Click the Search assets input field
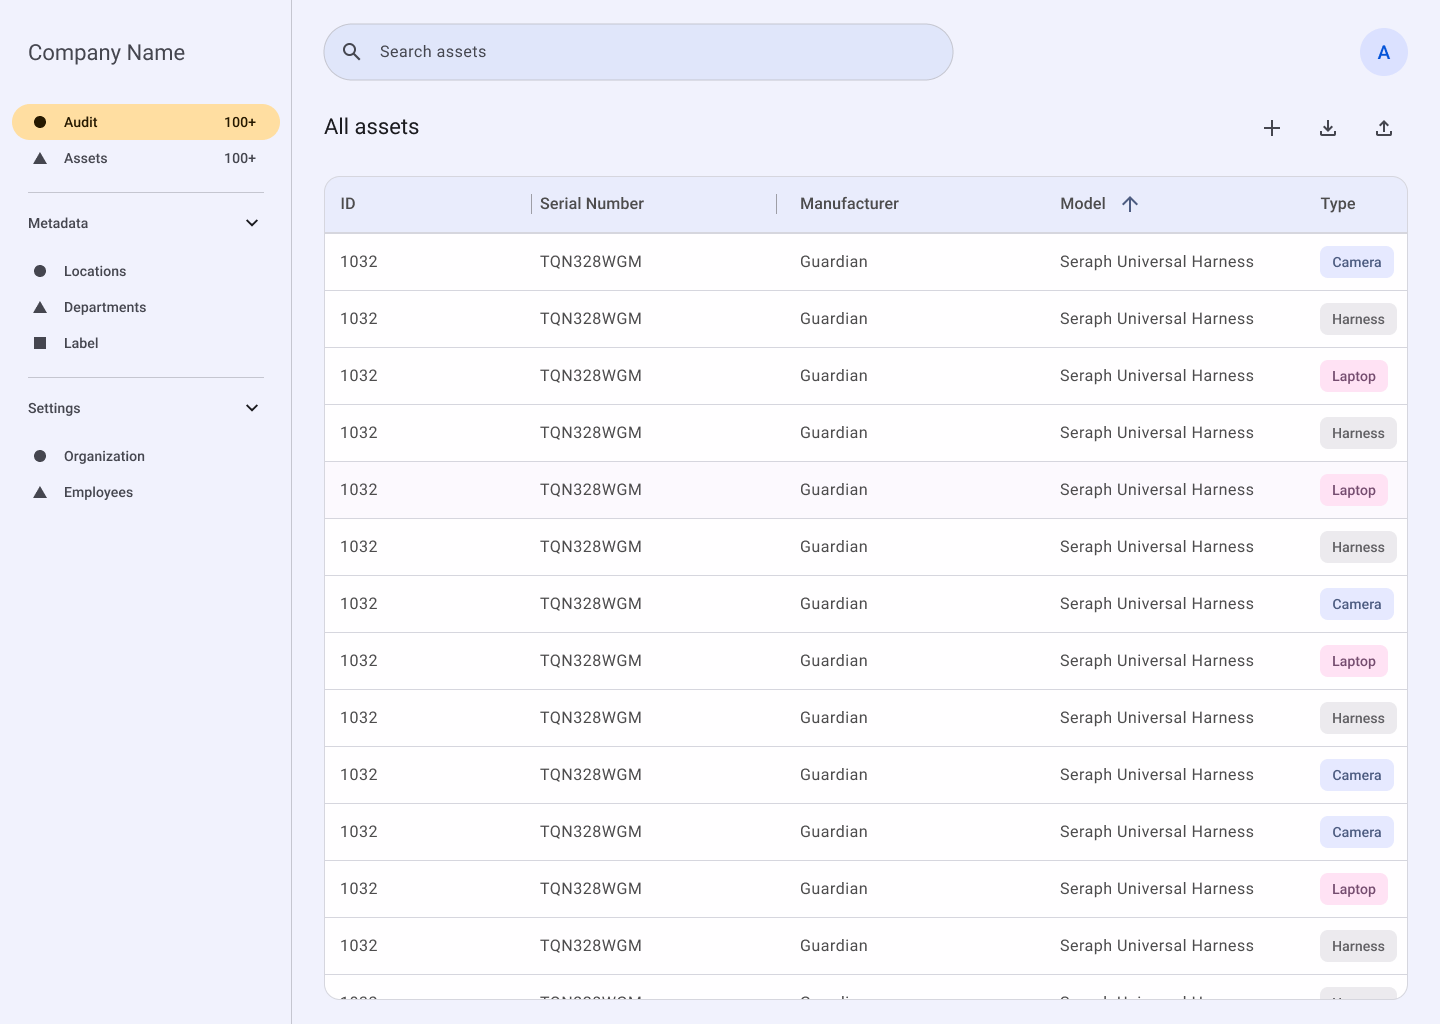 (650, 52)
